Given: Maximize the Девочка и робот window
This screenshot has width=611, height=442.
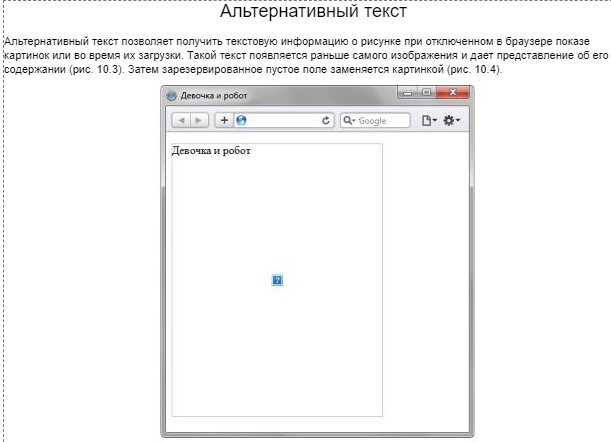Looking at the screenshot, I should 427,93.
